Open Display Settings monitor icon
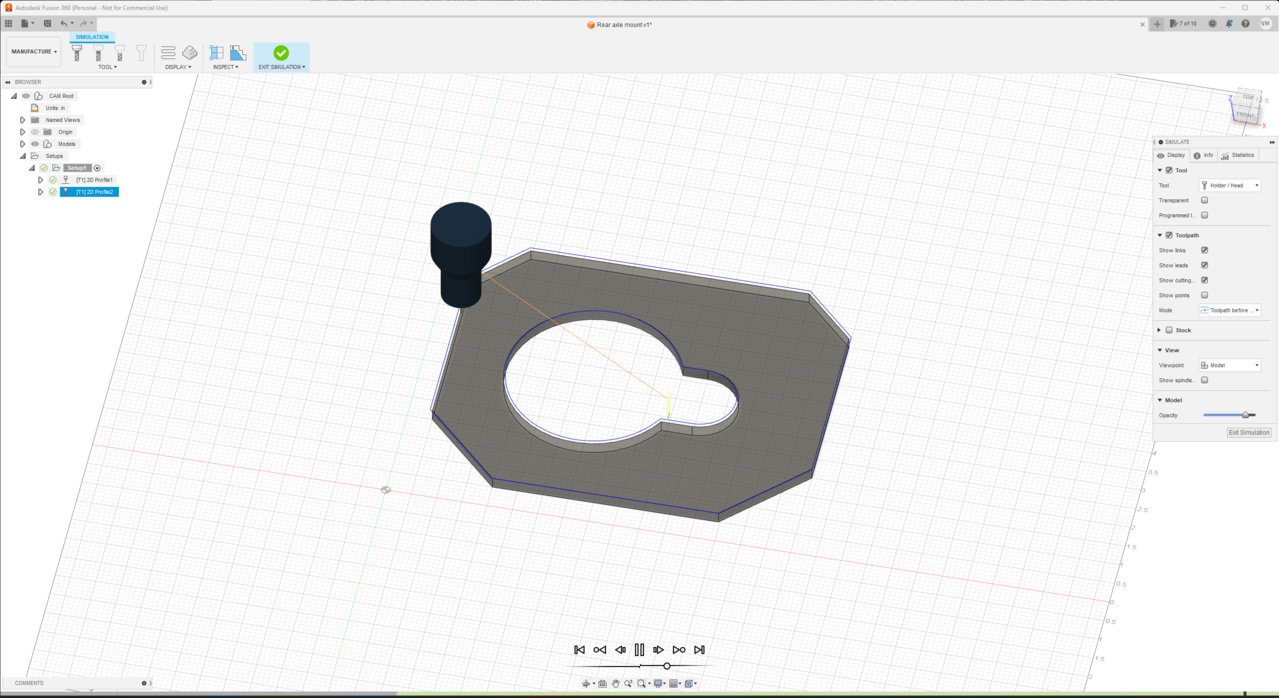 pyautogui.click(x=659, y=684)
